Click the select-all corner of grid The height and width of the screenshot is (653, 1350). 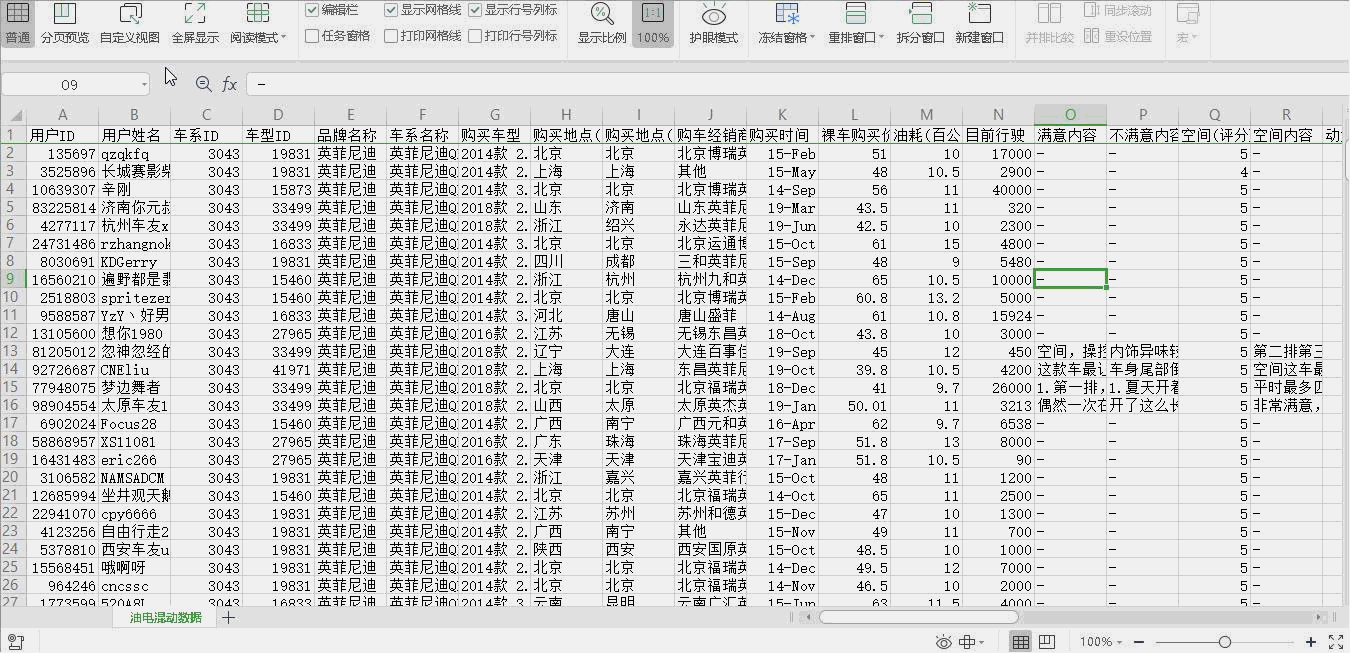point(13,114)
